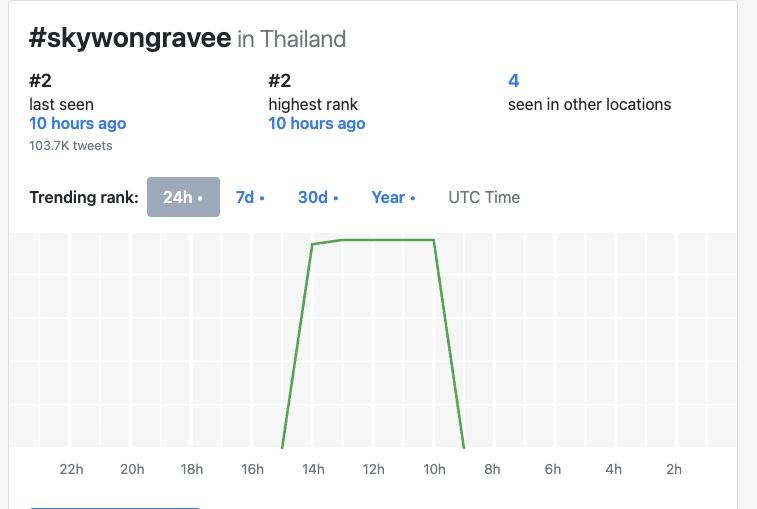
Task: Click the 2h time axis label
Action: point(674,469)
